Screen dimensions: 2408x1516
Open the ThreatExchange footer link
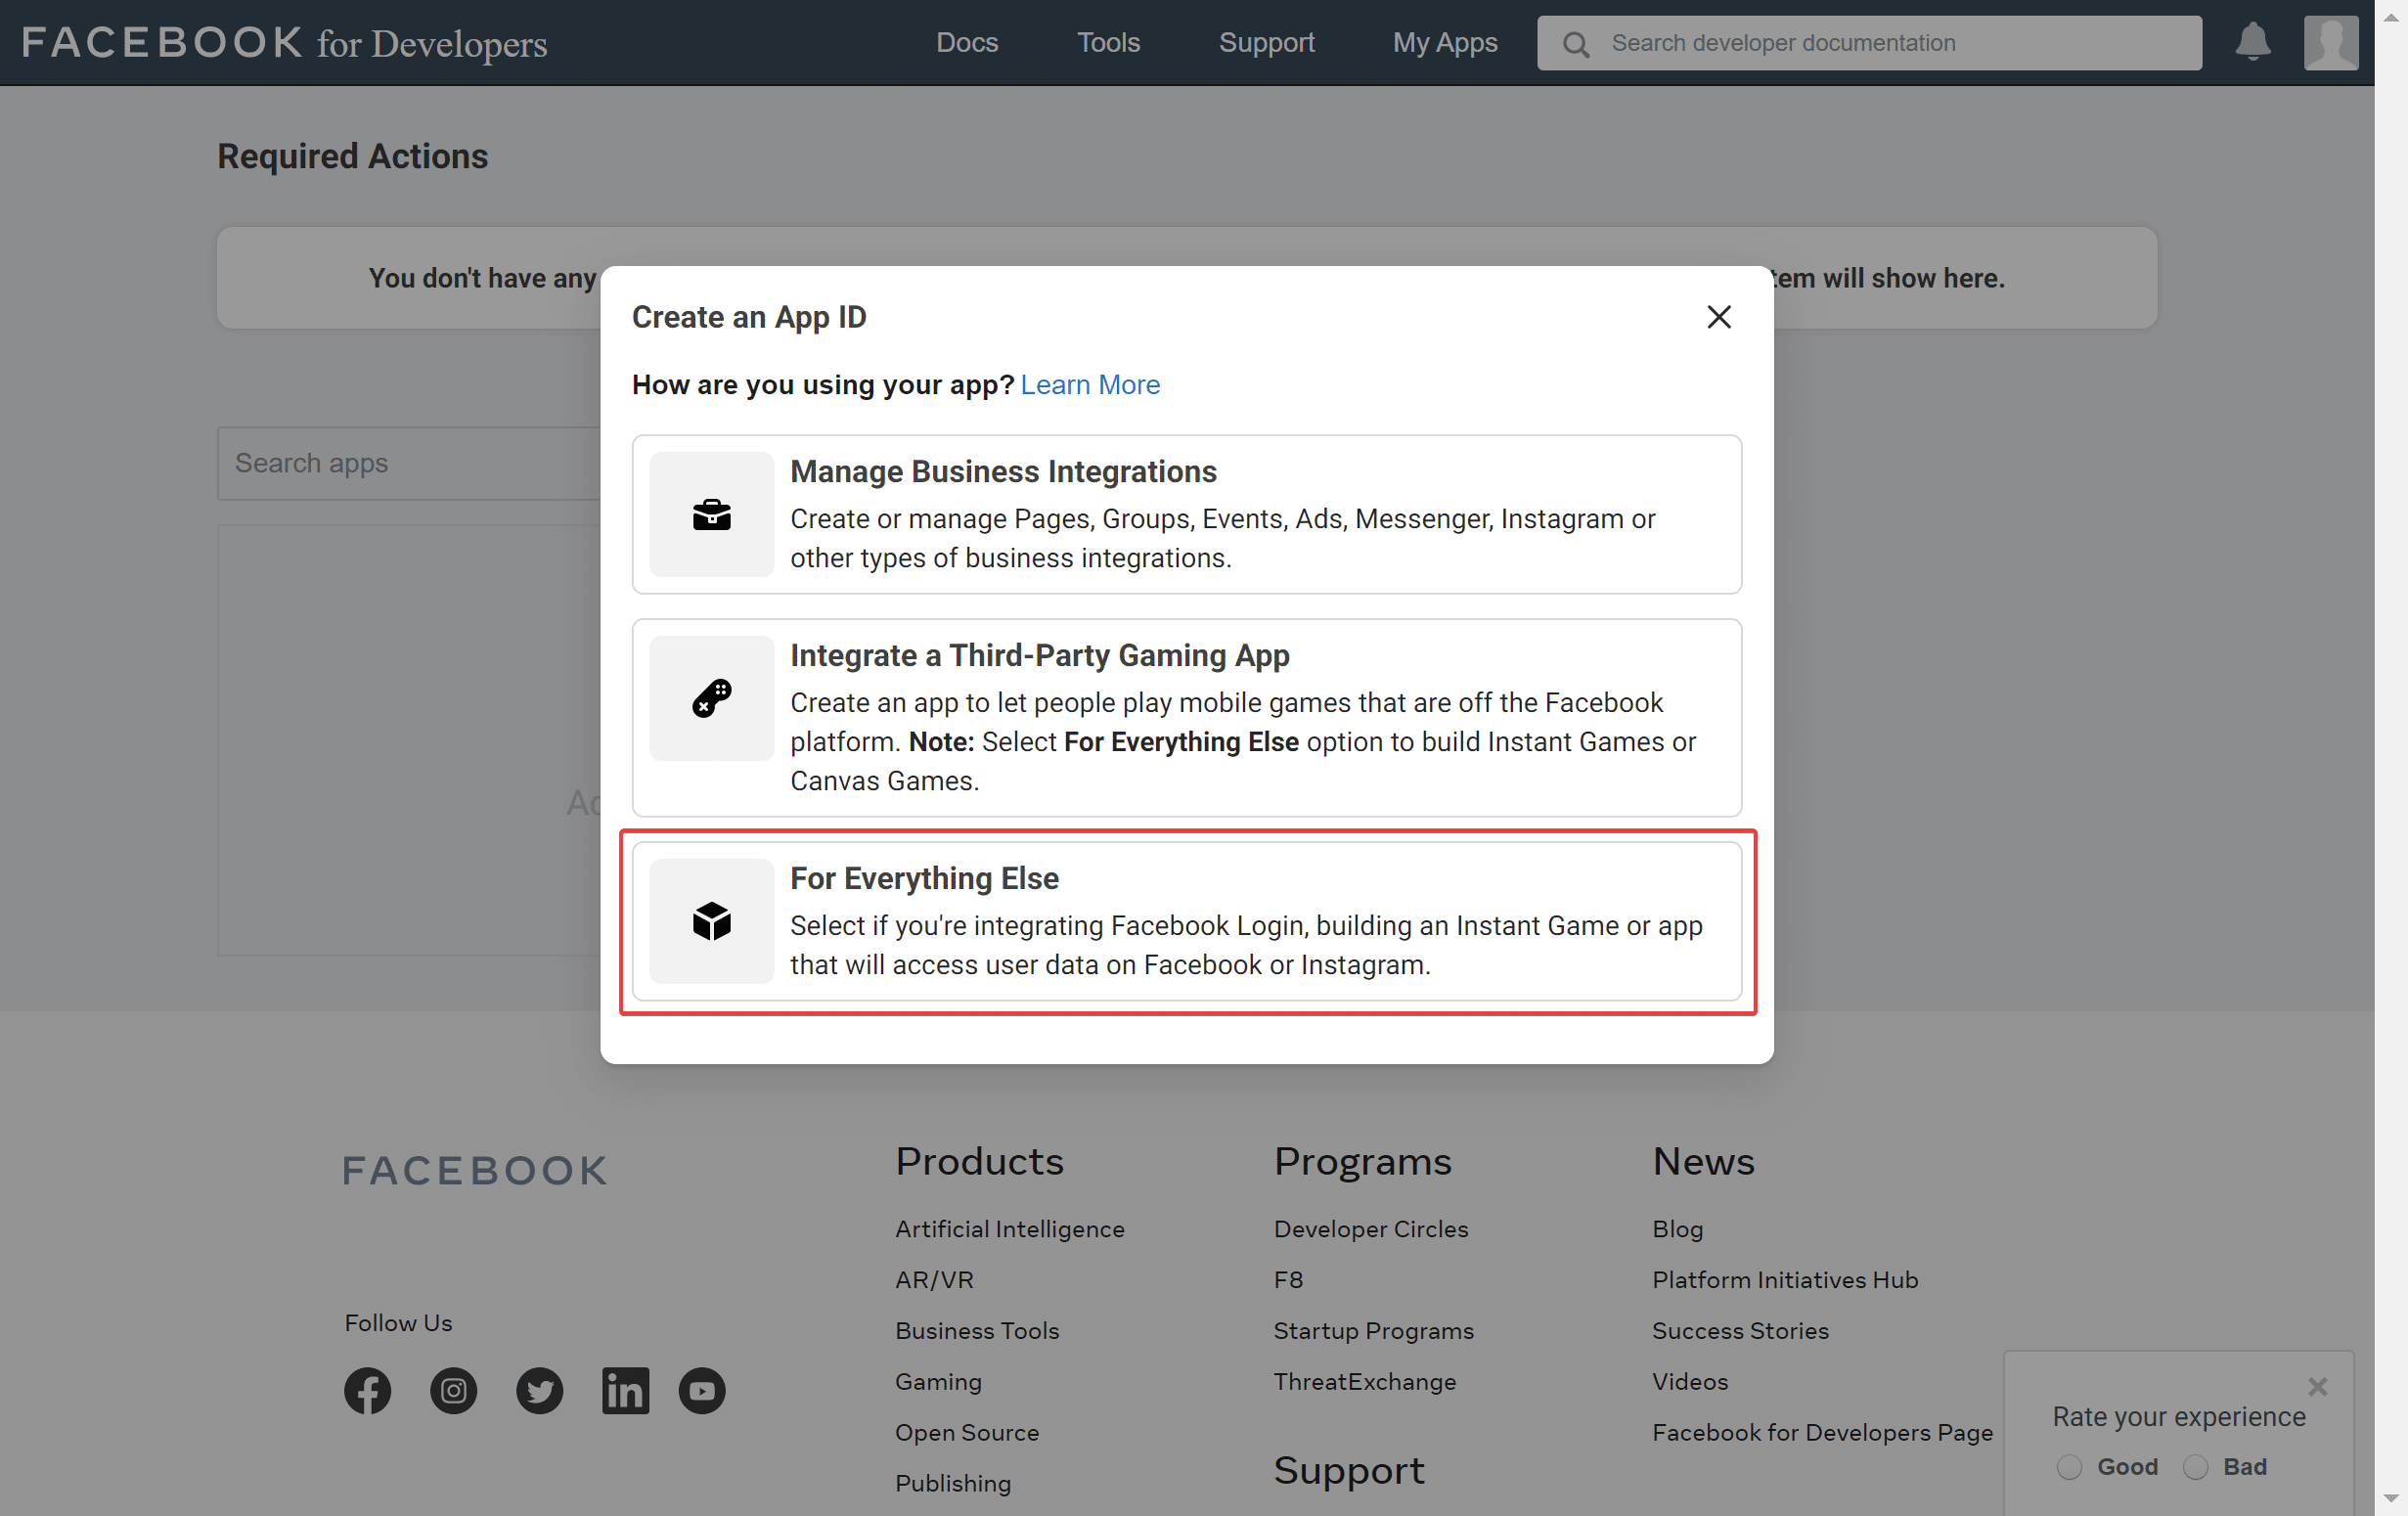coord(1364,1381)
